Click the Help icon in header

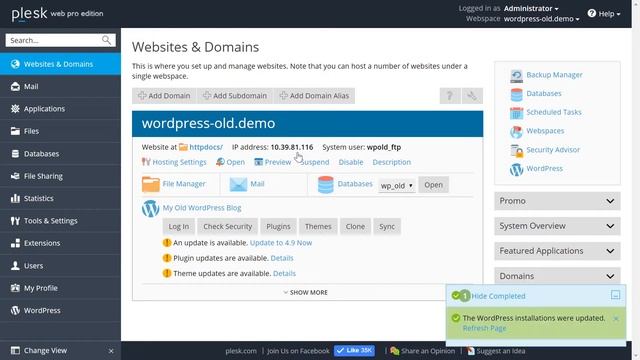click(x=592, y=13)
